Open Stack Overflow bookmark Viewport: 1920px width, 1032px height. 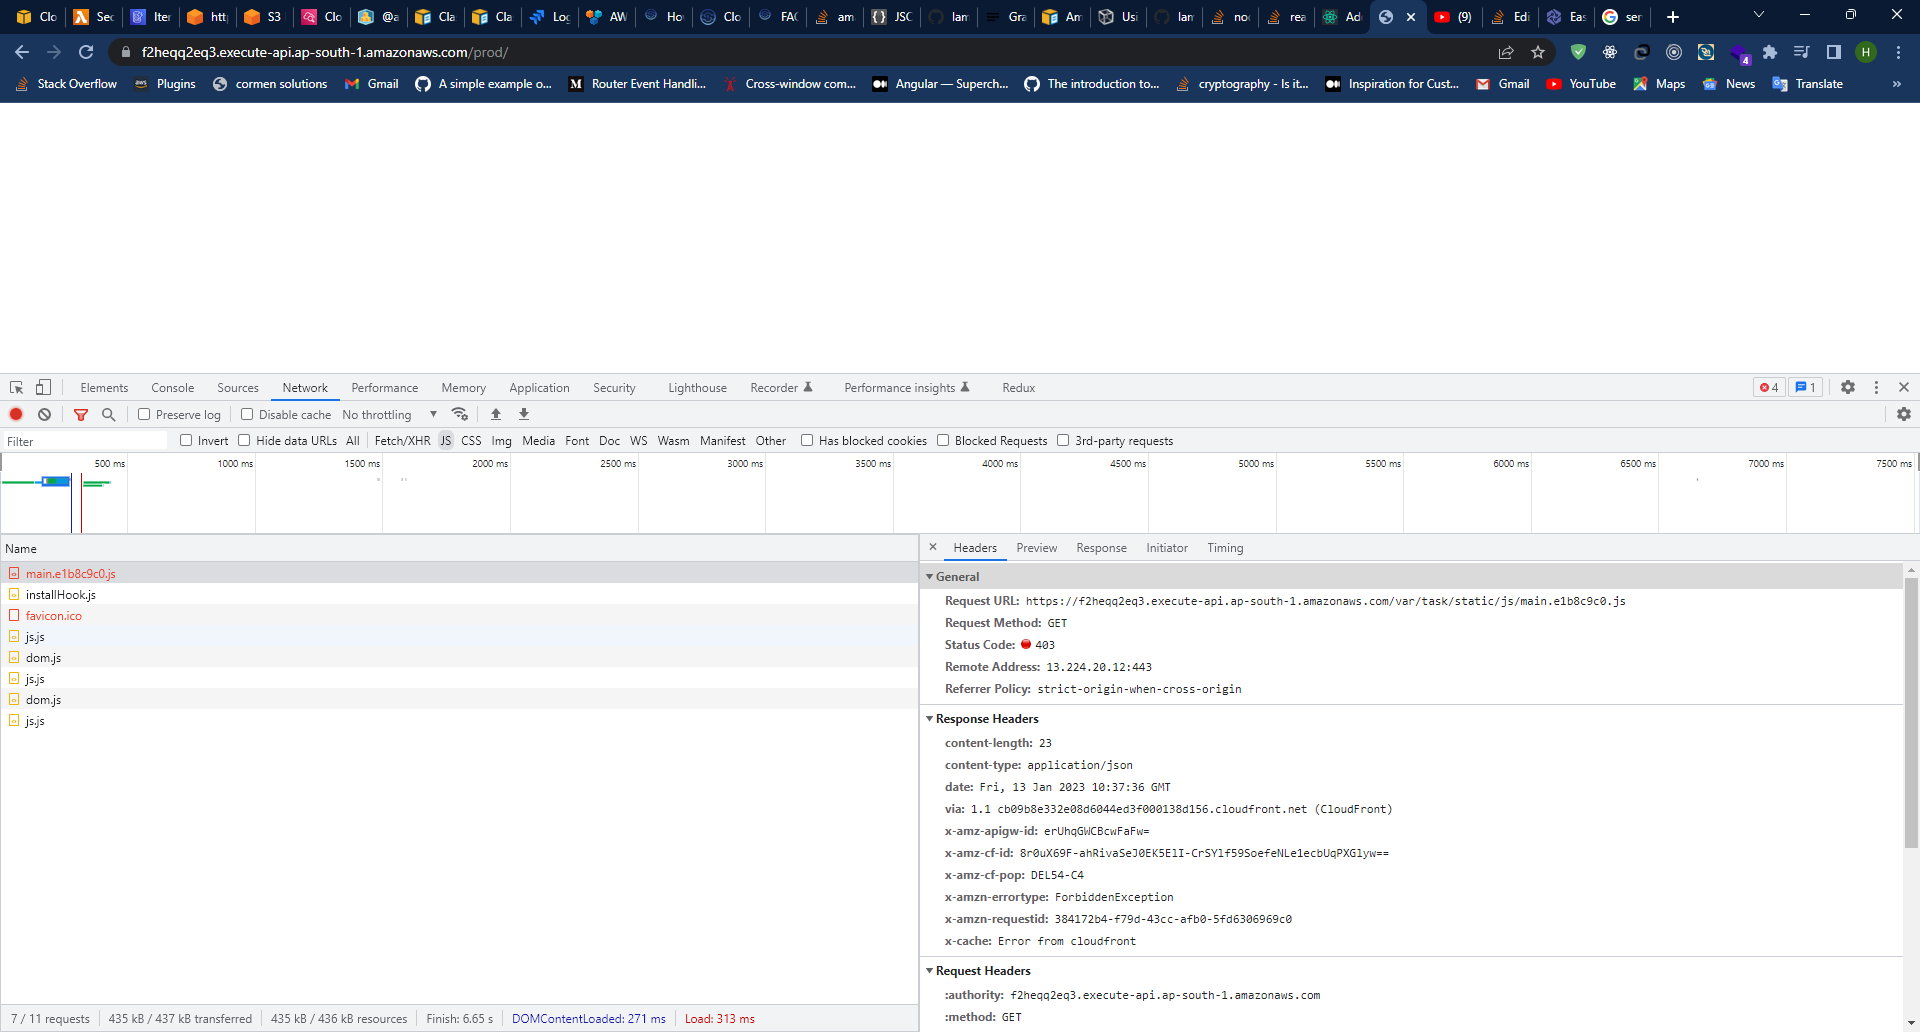66,84
